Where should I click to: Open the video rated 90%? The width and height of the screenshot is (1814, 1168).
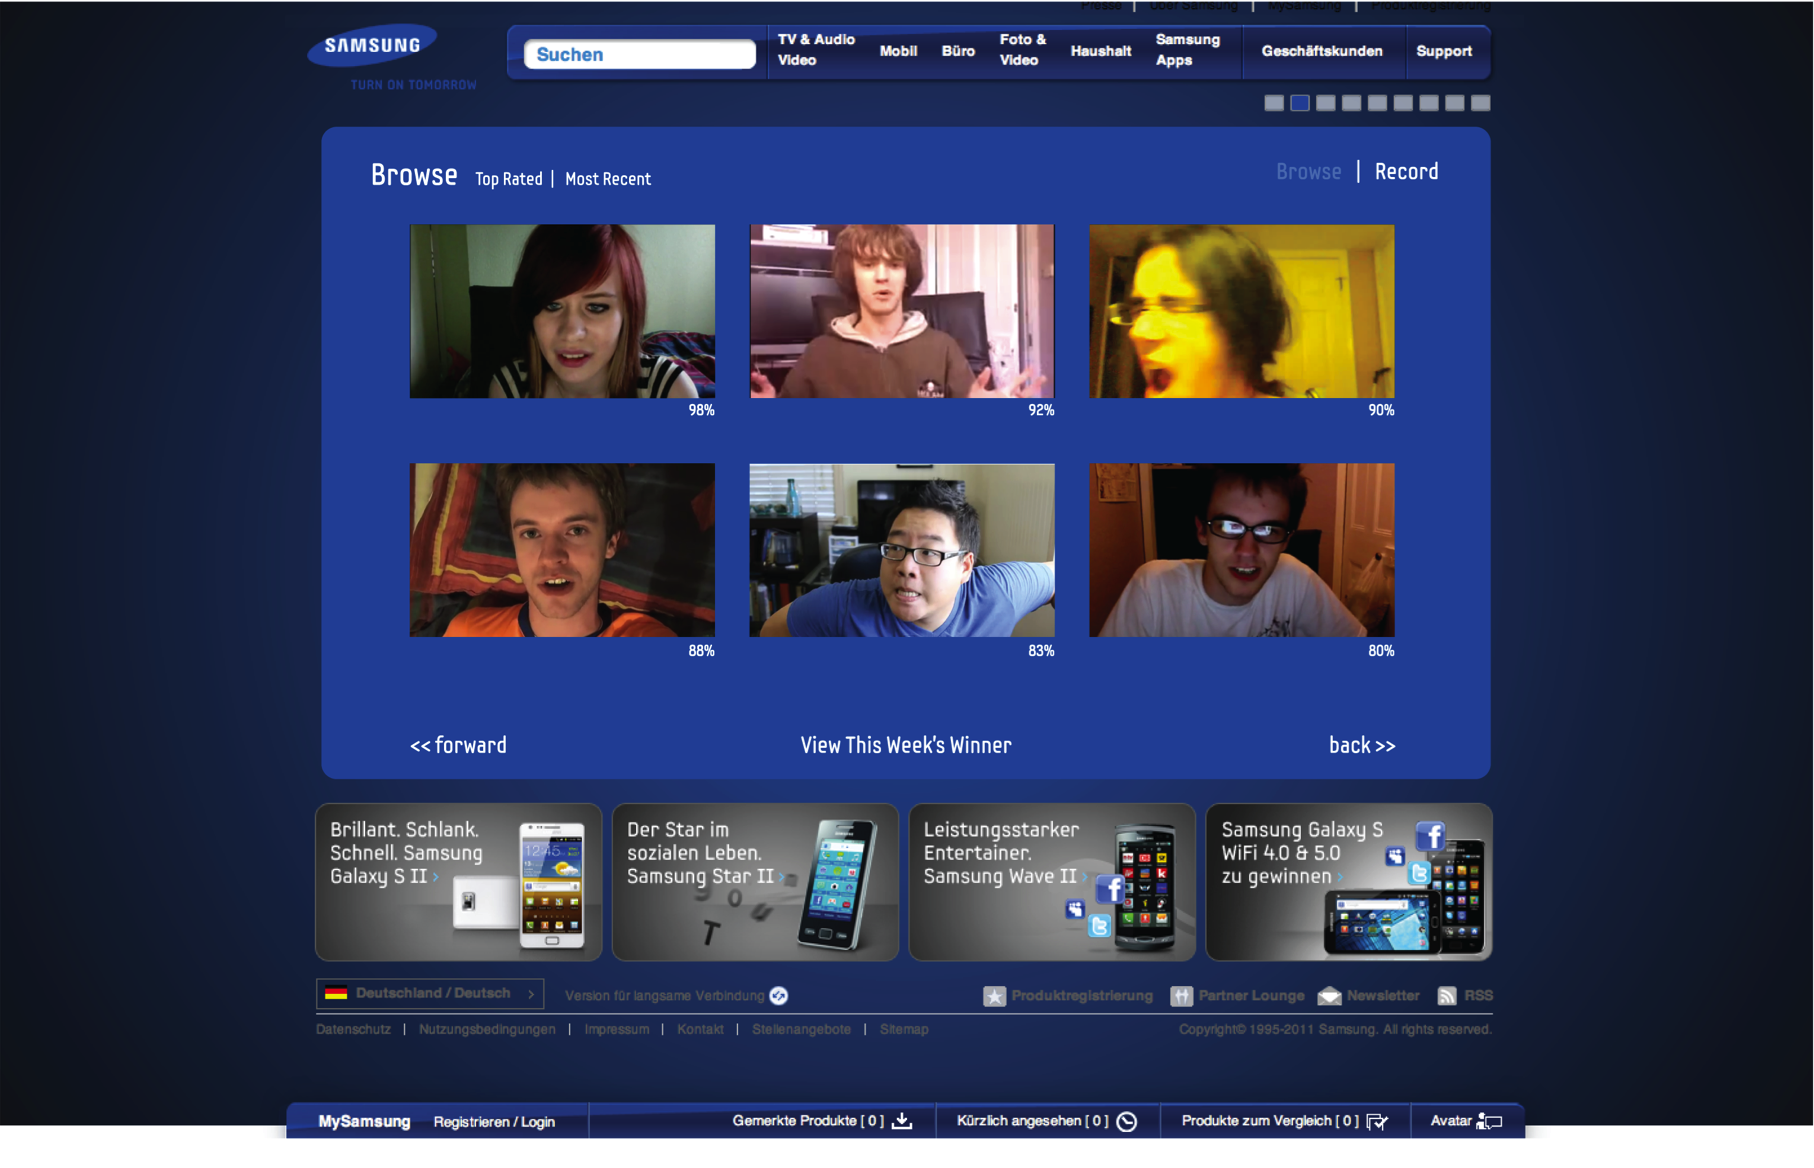click(1241, 311)
